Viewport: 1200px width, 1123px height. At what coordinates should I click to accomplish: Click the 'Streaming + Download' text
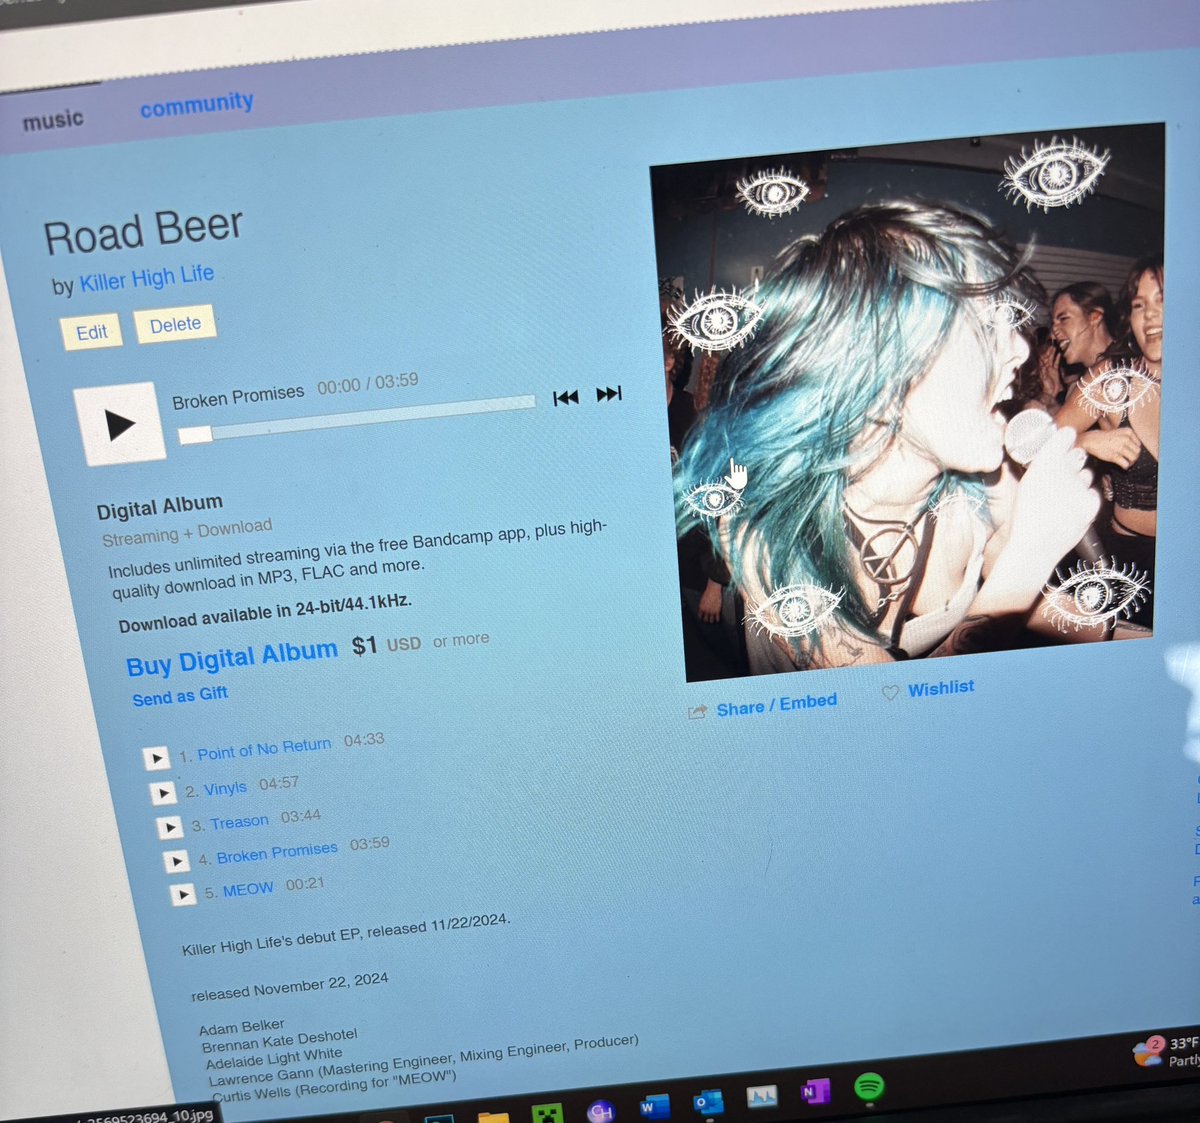[187, 532]
